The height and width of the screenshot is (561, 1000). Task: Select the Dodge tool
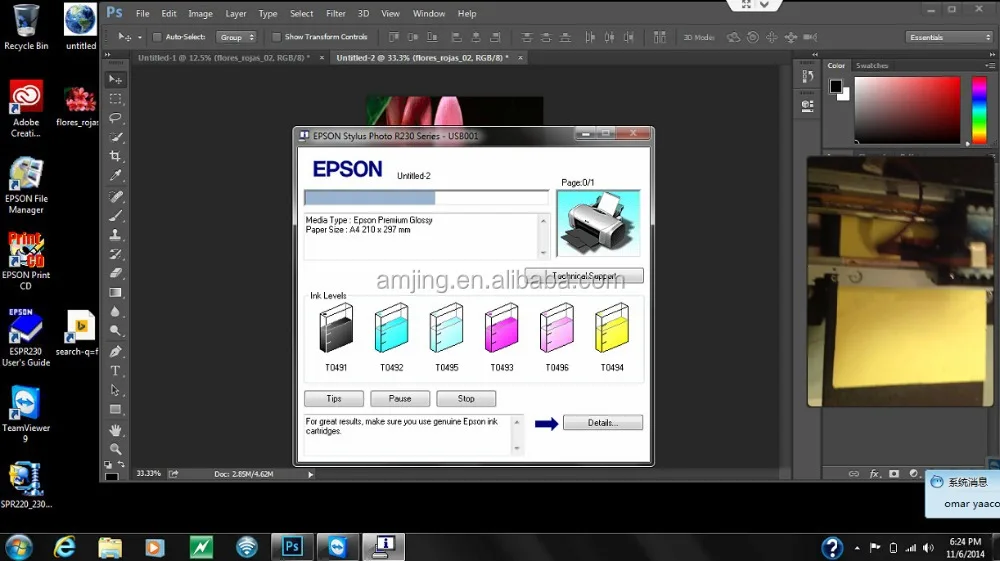[115, 331]
